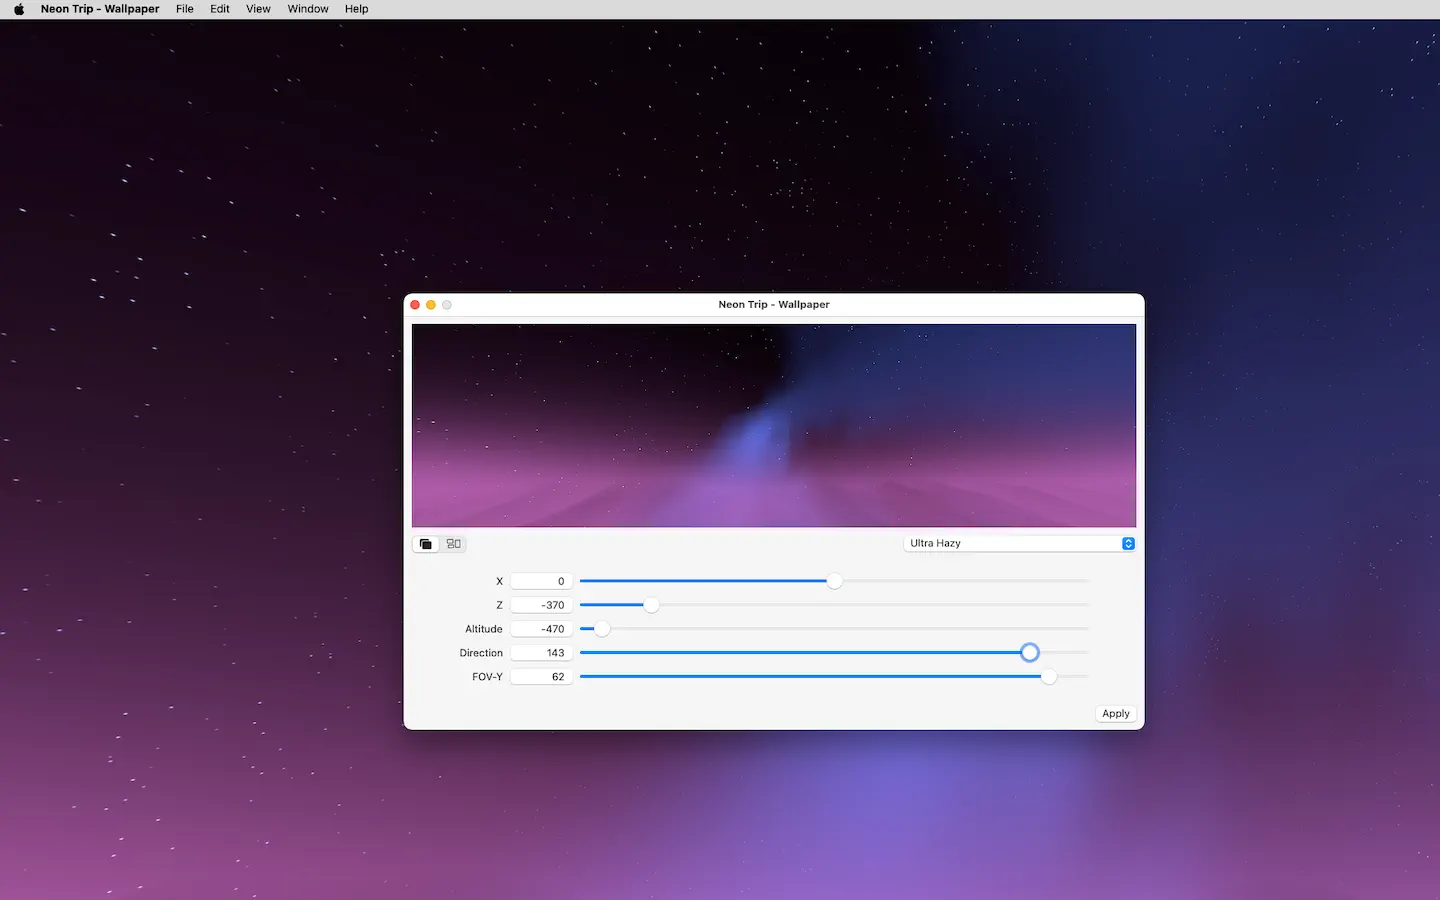
Task: Focus the Altitude value field
Action: point(541,629)
